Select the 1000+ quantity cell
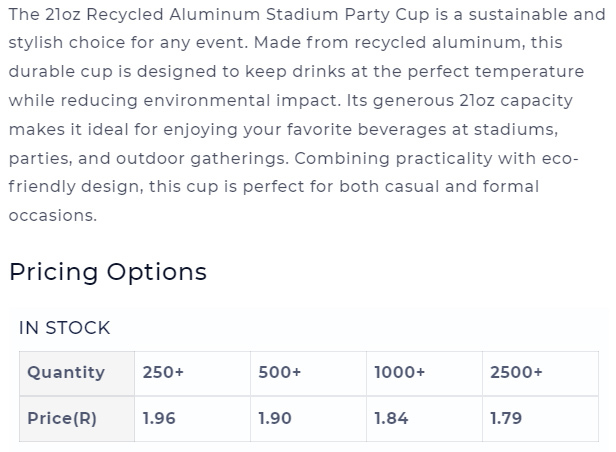616x452 pixels. (424, 373)
